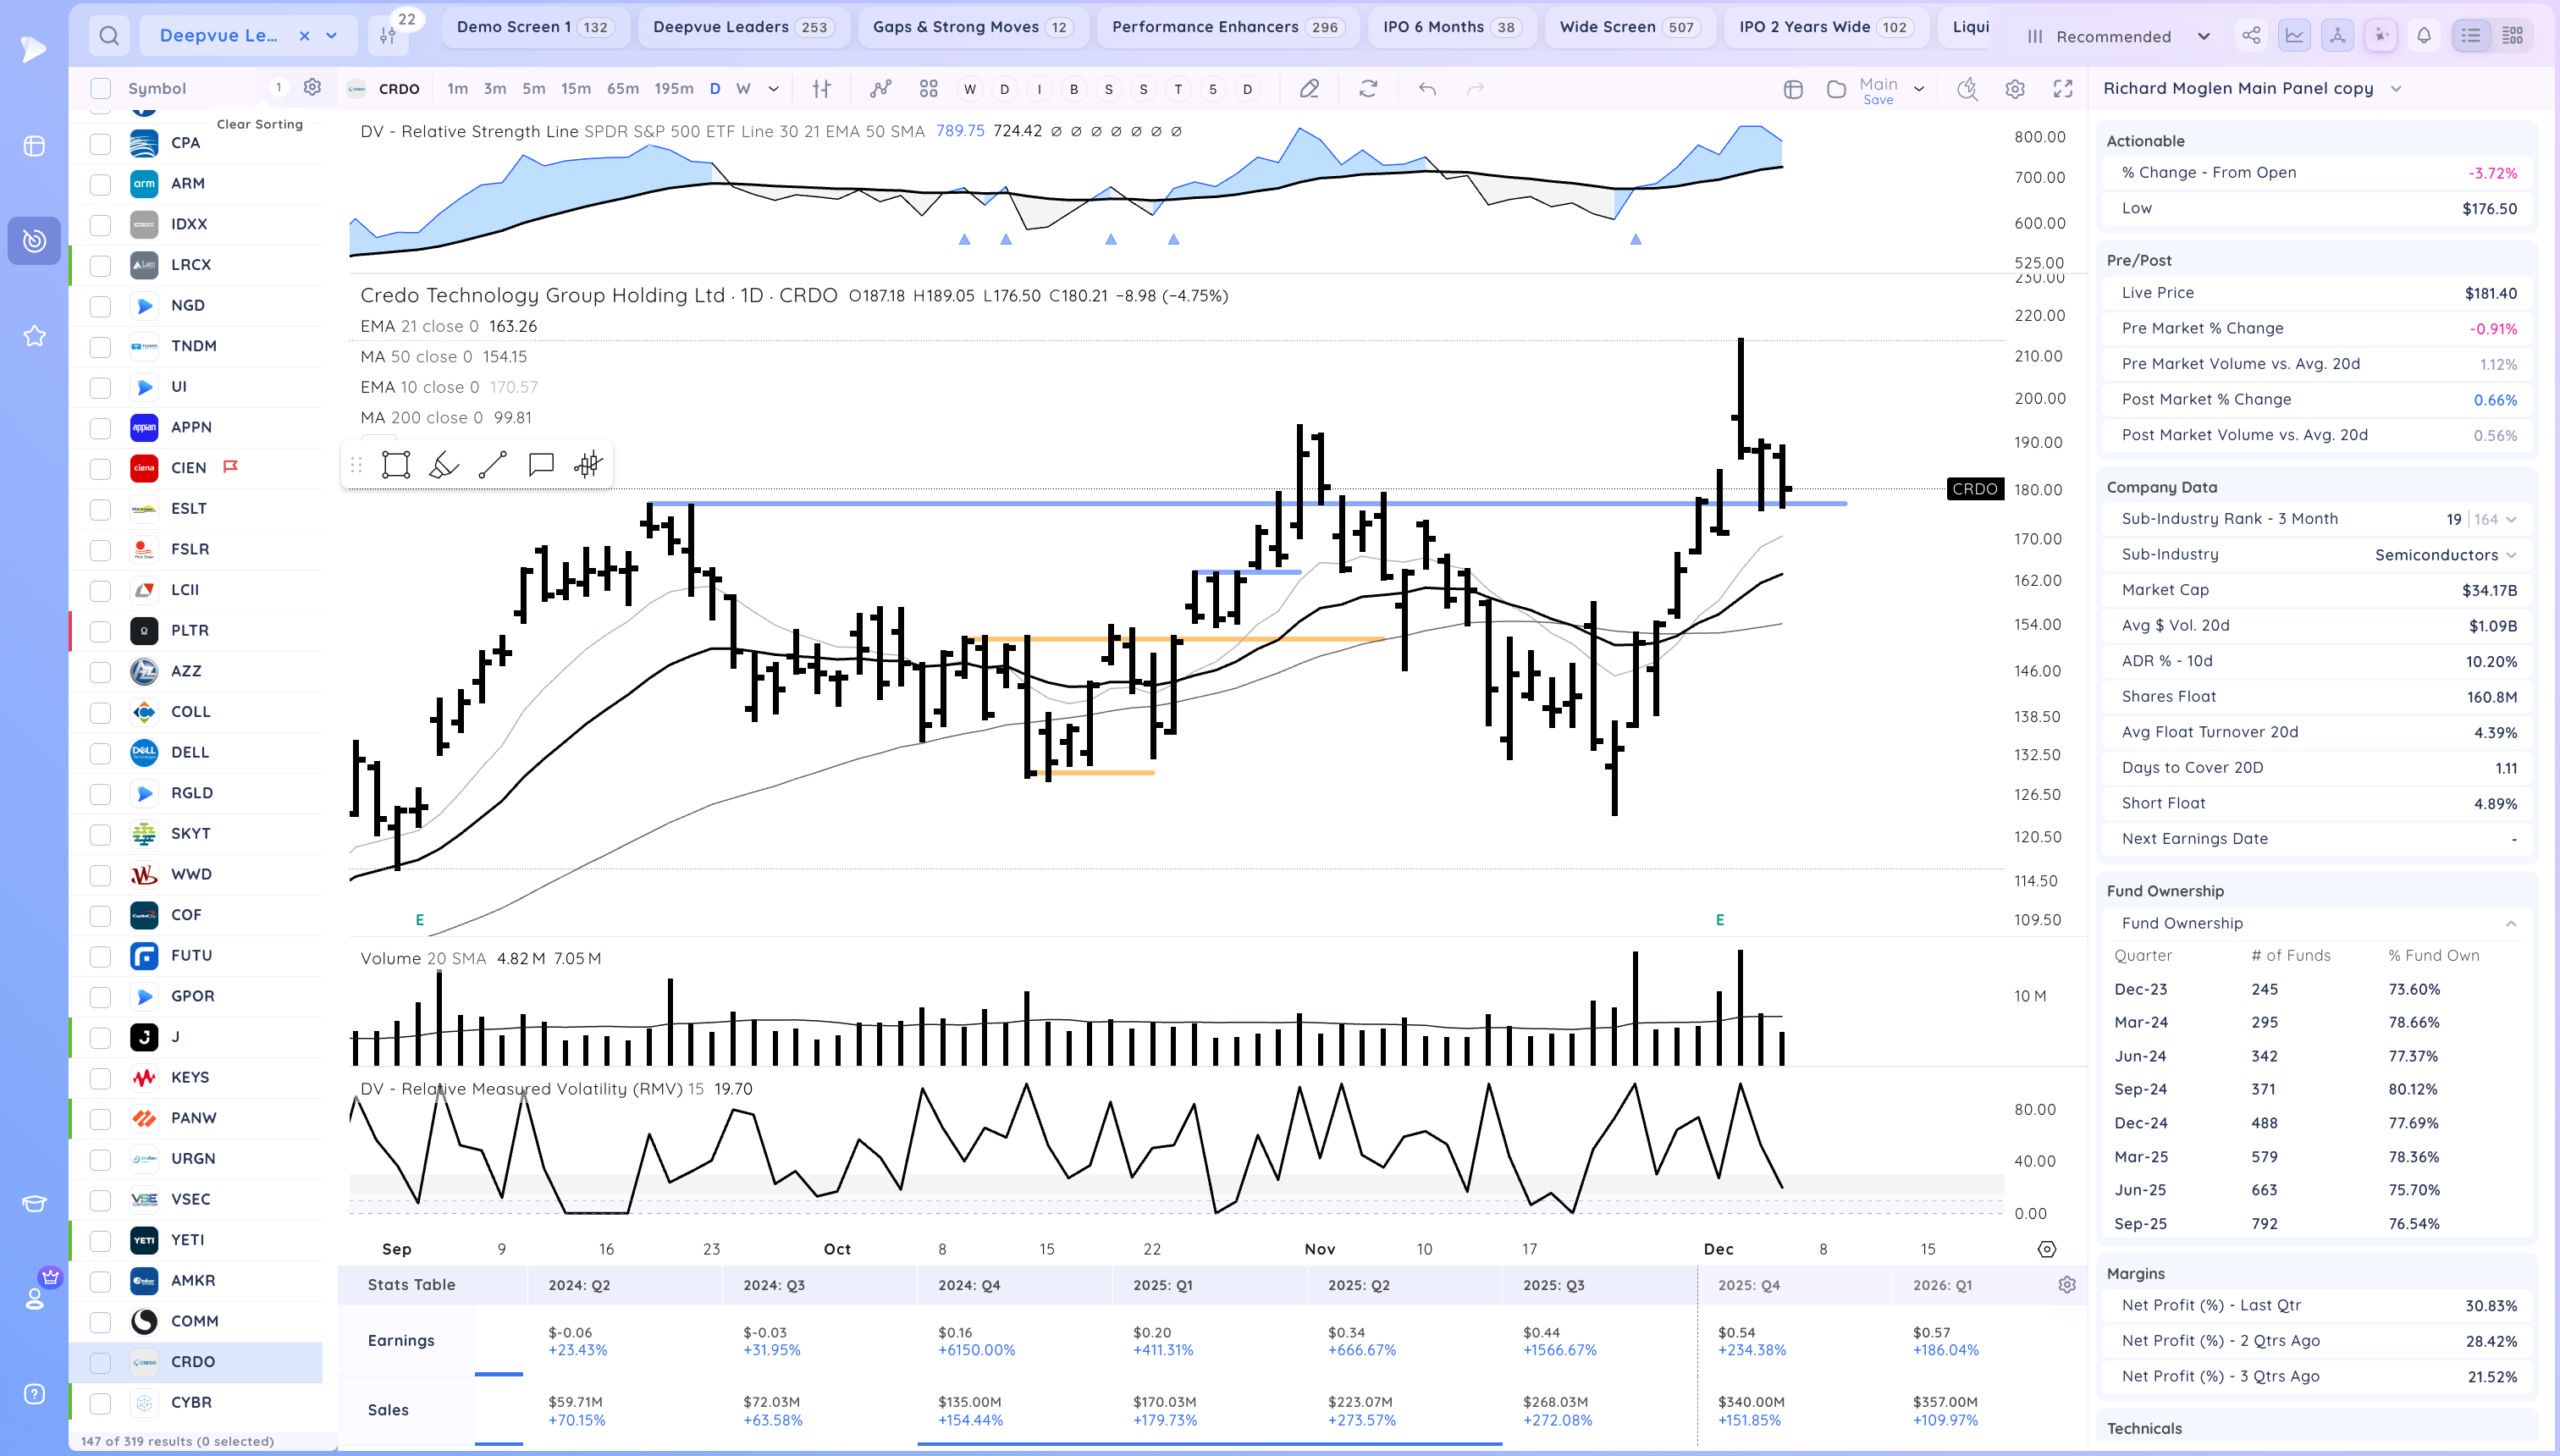The image size is (2560, 1456).
Task: Click the chart refresh icon
Action: 1368,89
